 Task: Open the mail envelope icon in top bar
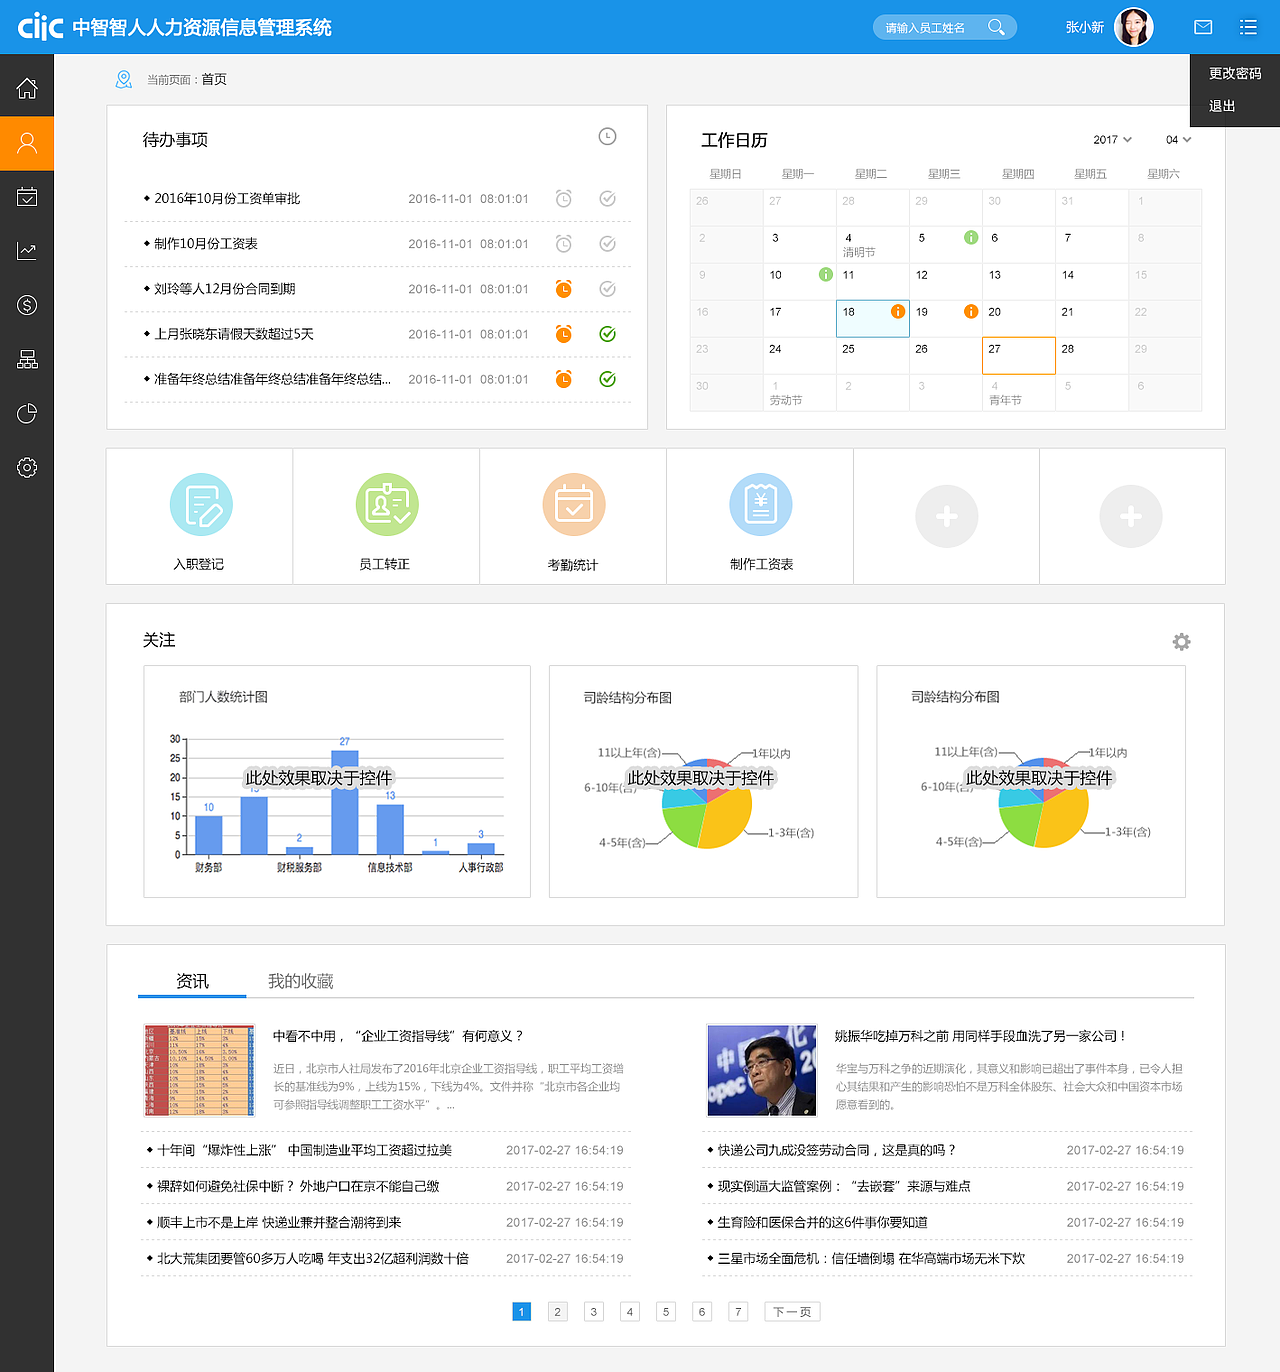pos(1203,27)
